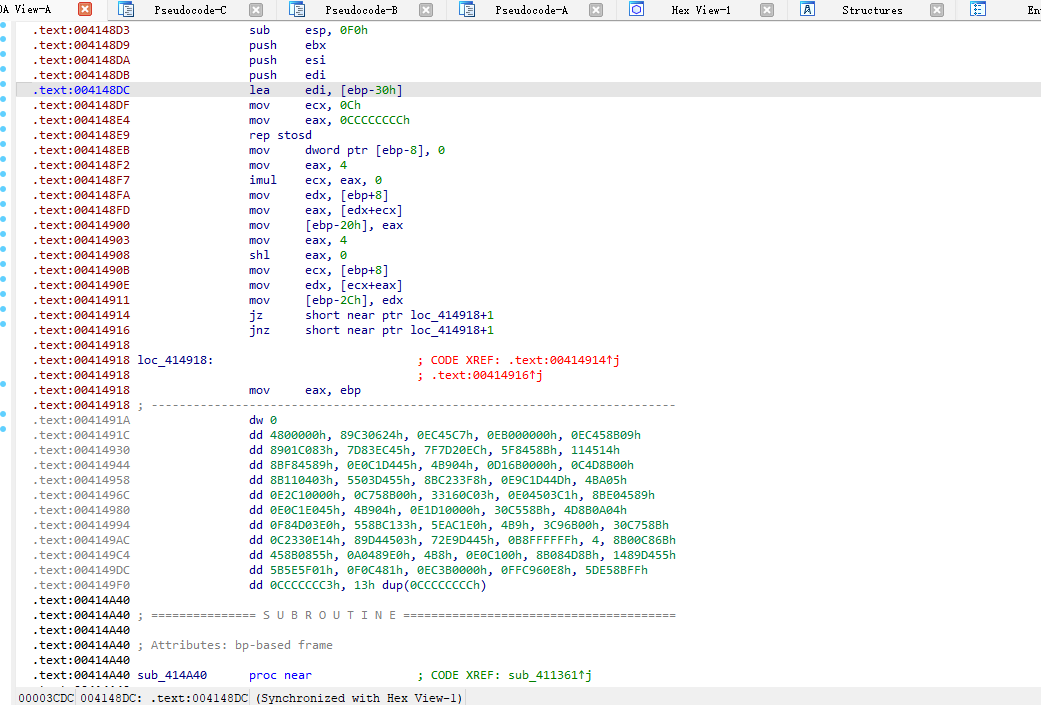
Task: Close the Hex View-1 tab
Action: (767, 10)
